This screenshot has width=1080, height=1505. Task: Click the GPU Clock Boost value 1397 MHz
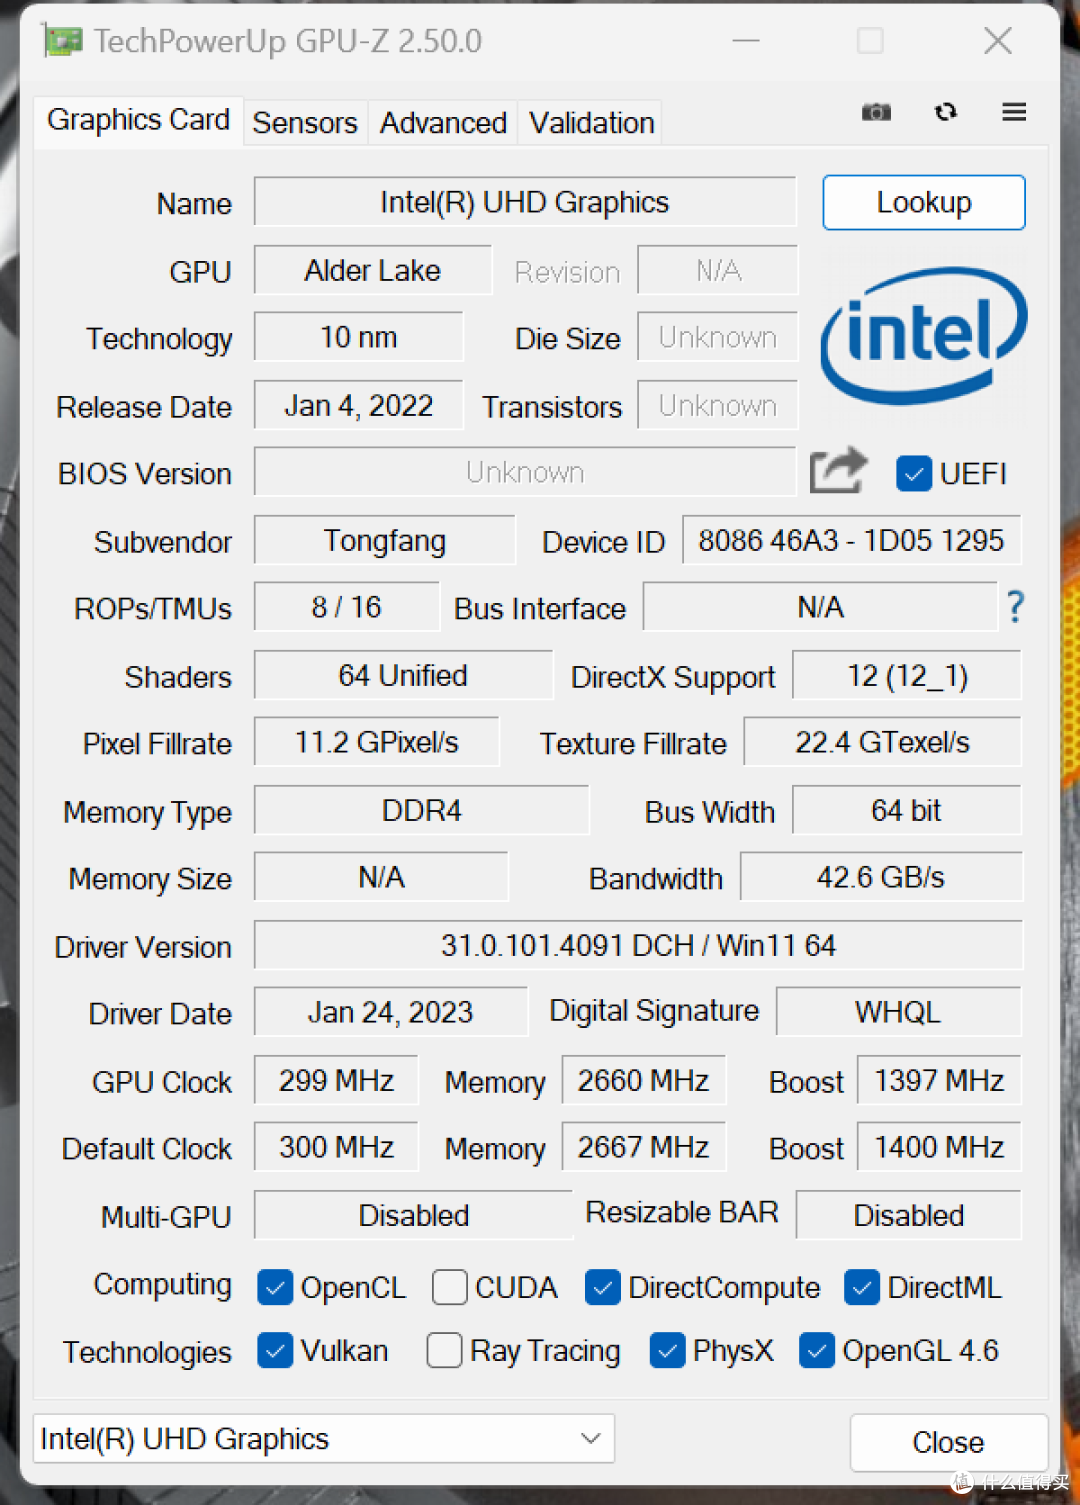pyautogui.click(x=939, y=1080)
